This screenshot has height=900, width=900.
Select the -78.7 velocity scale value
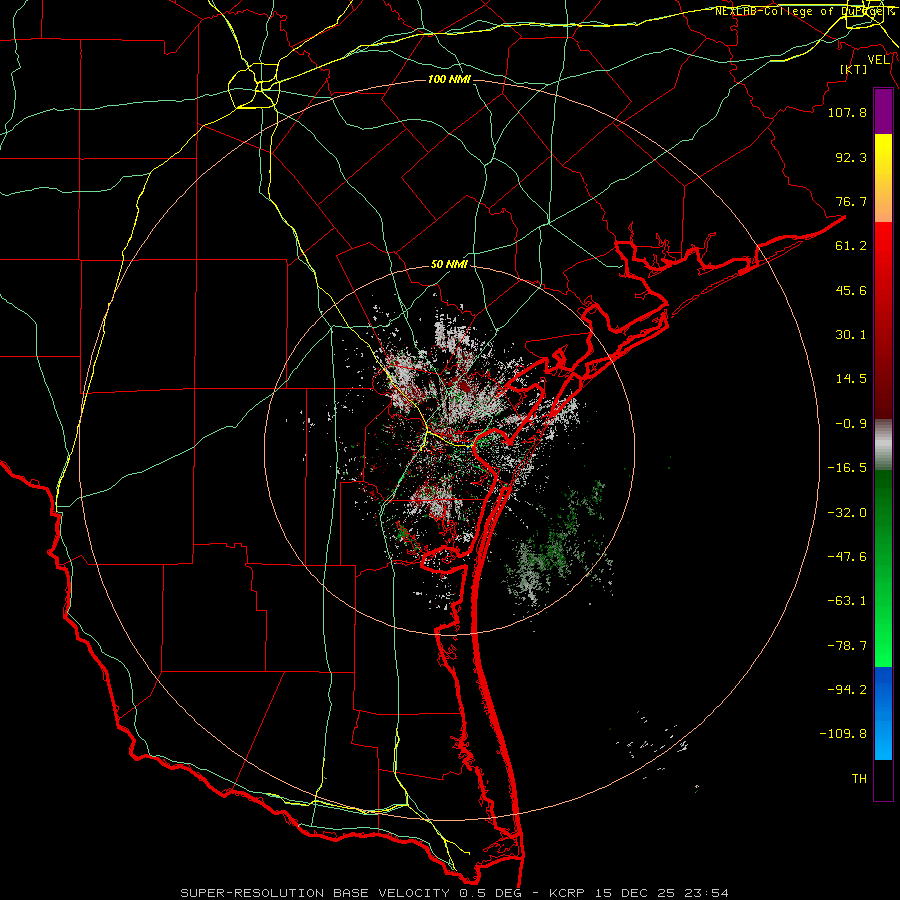(x=847, y=646)
